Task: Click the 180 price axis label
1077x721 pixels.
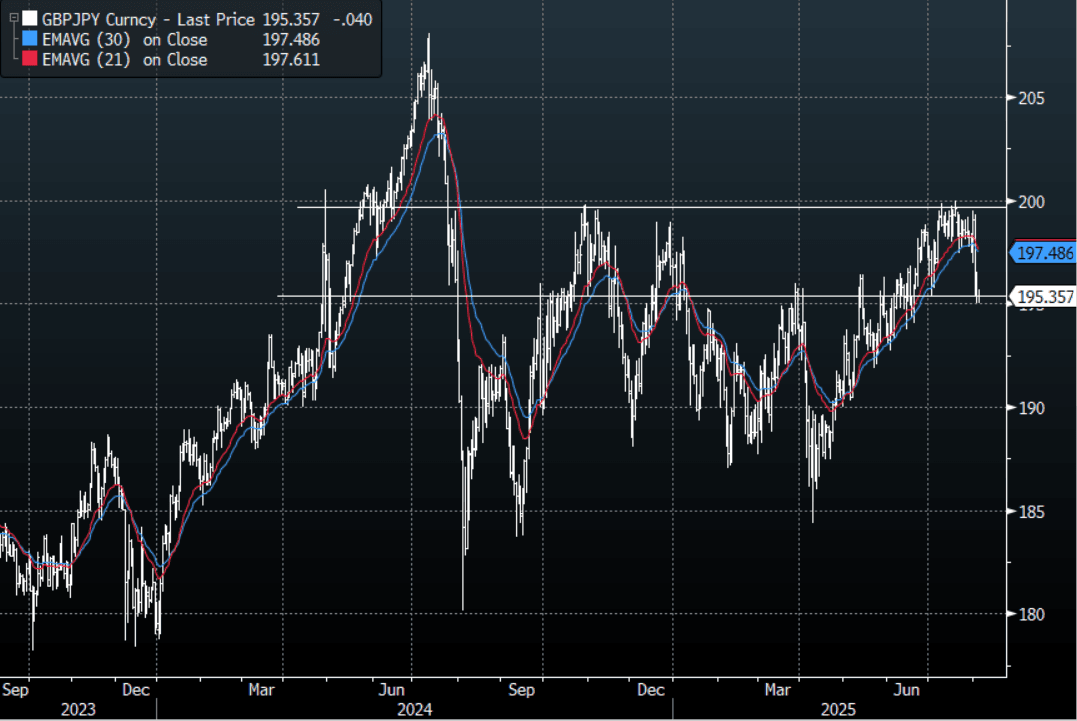Action: (x=1031, y=614)
